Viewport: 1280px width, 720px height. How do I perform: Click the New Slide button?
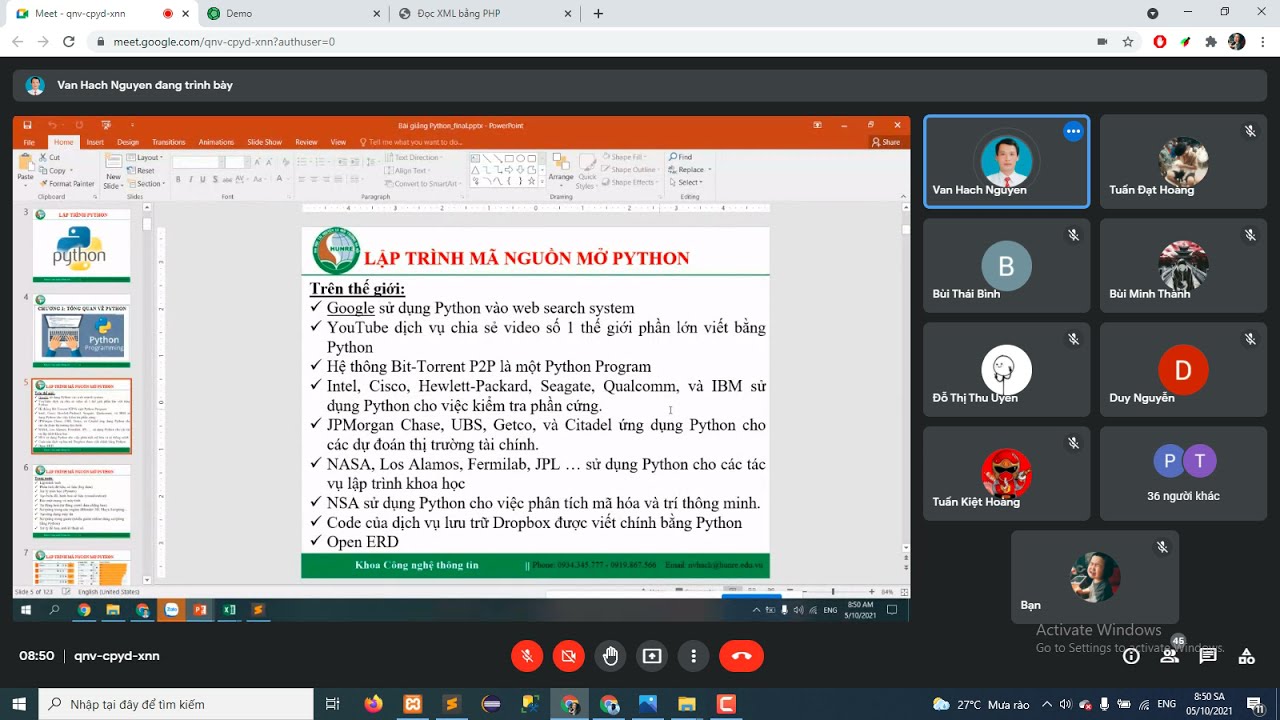(x=113, y=172)
